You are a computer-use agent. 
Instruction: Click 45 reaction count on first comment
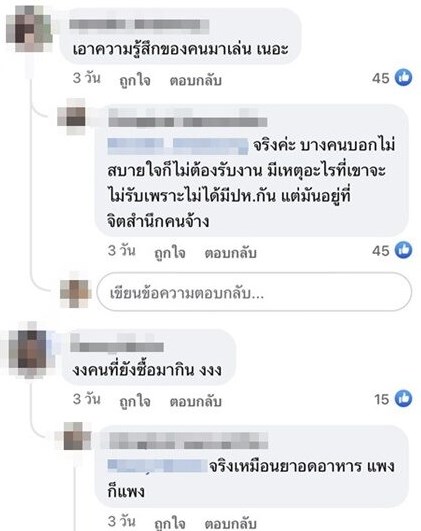tap(381, 78)
